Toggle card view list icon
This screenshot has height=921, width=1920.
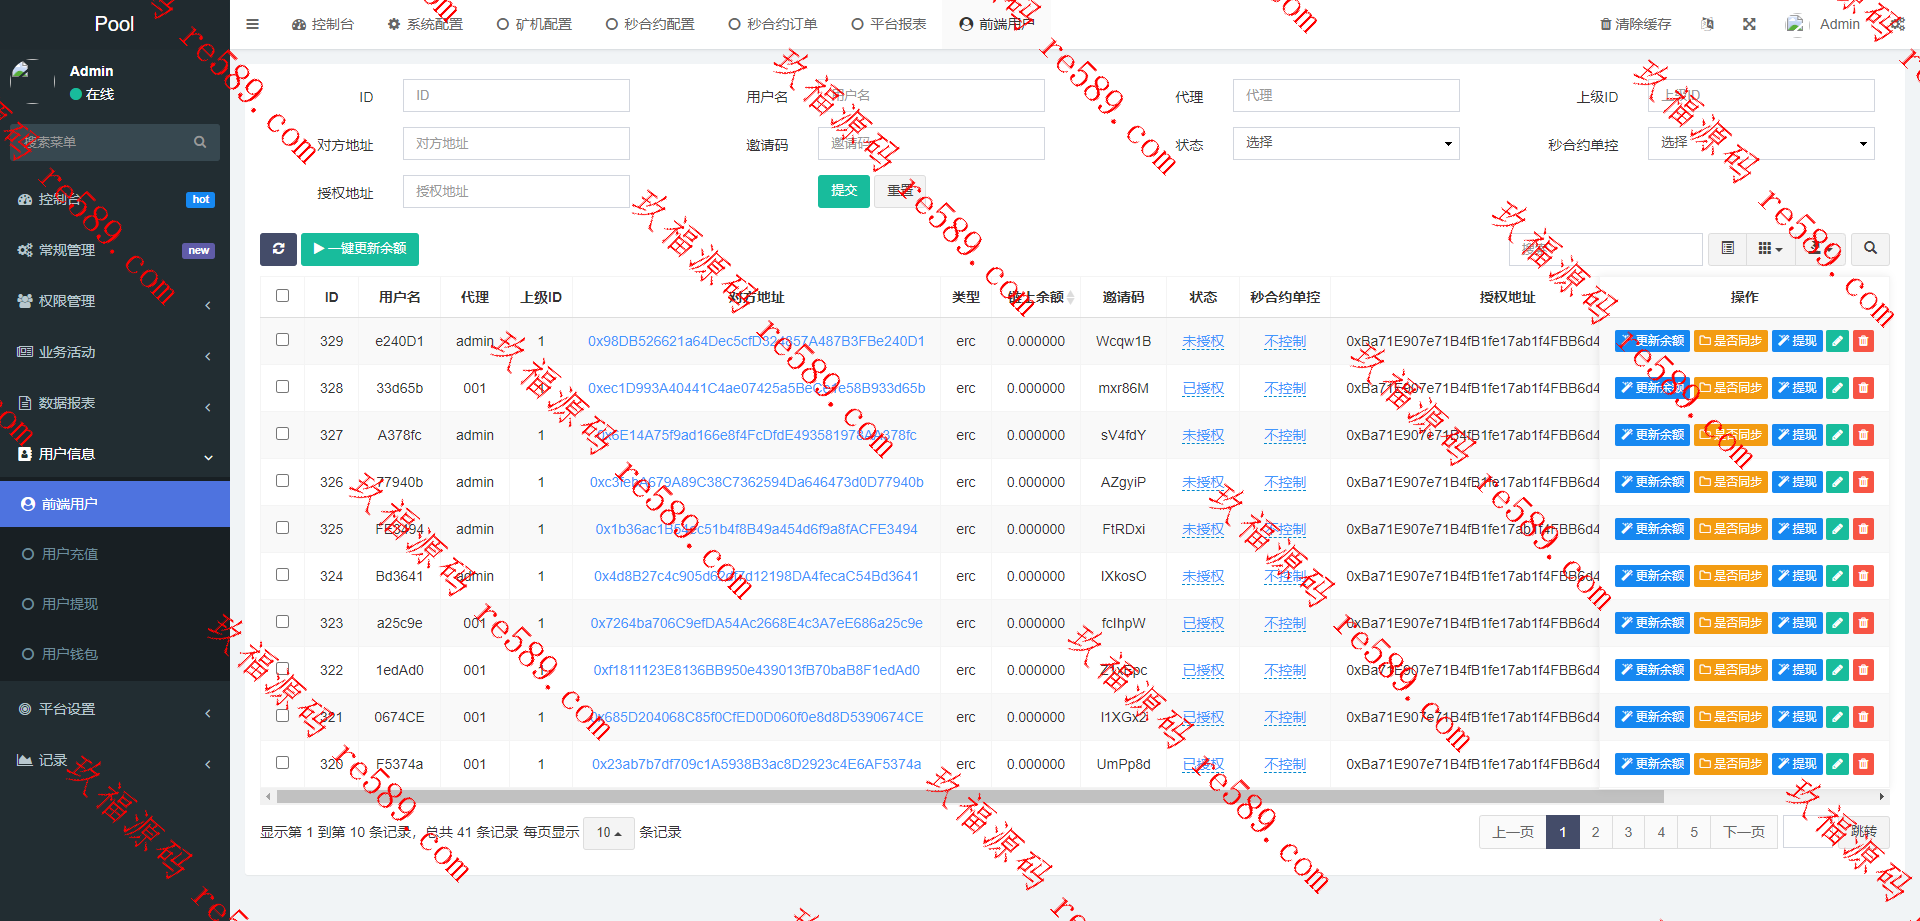1727,248
